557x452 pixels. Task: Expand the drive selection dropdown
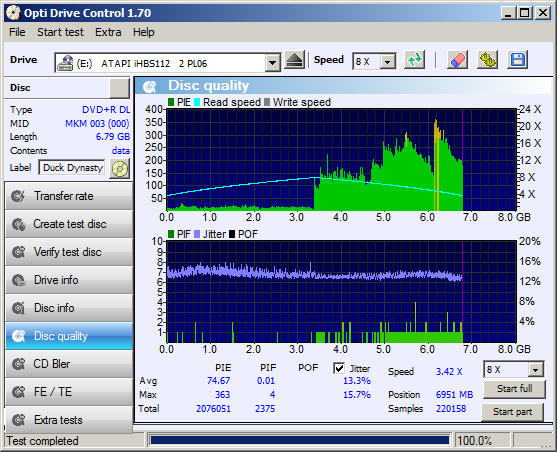272,63
